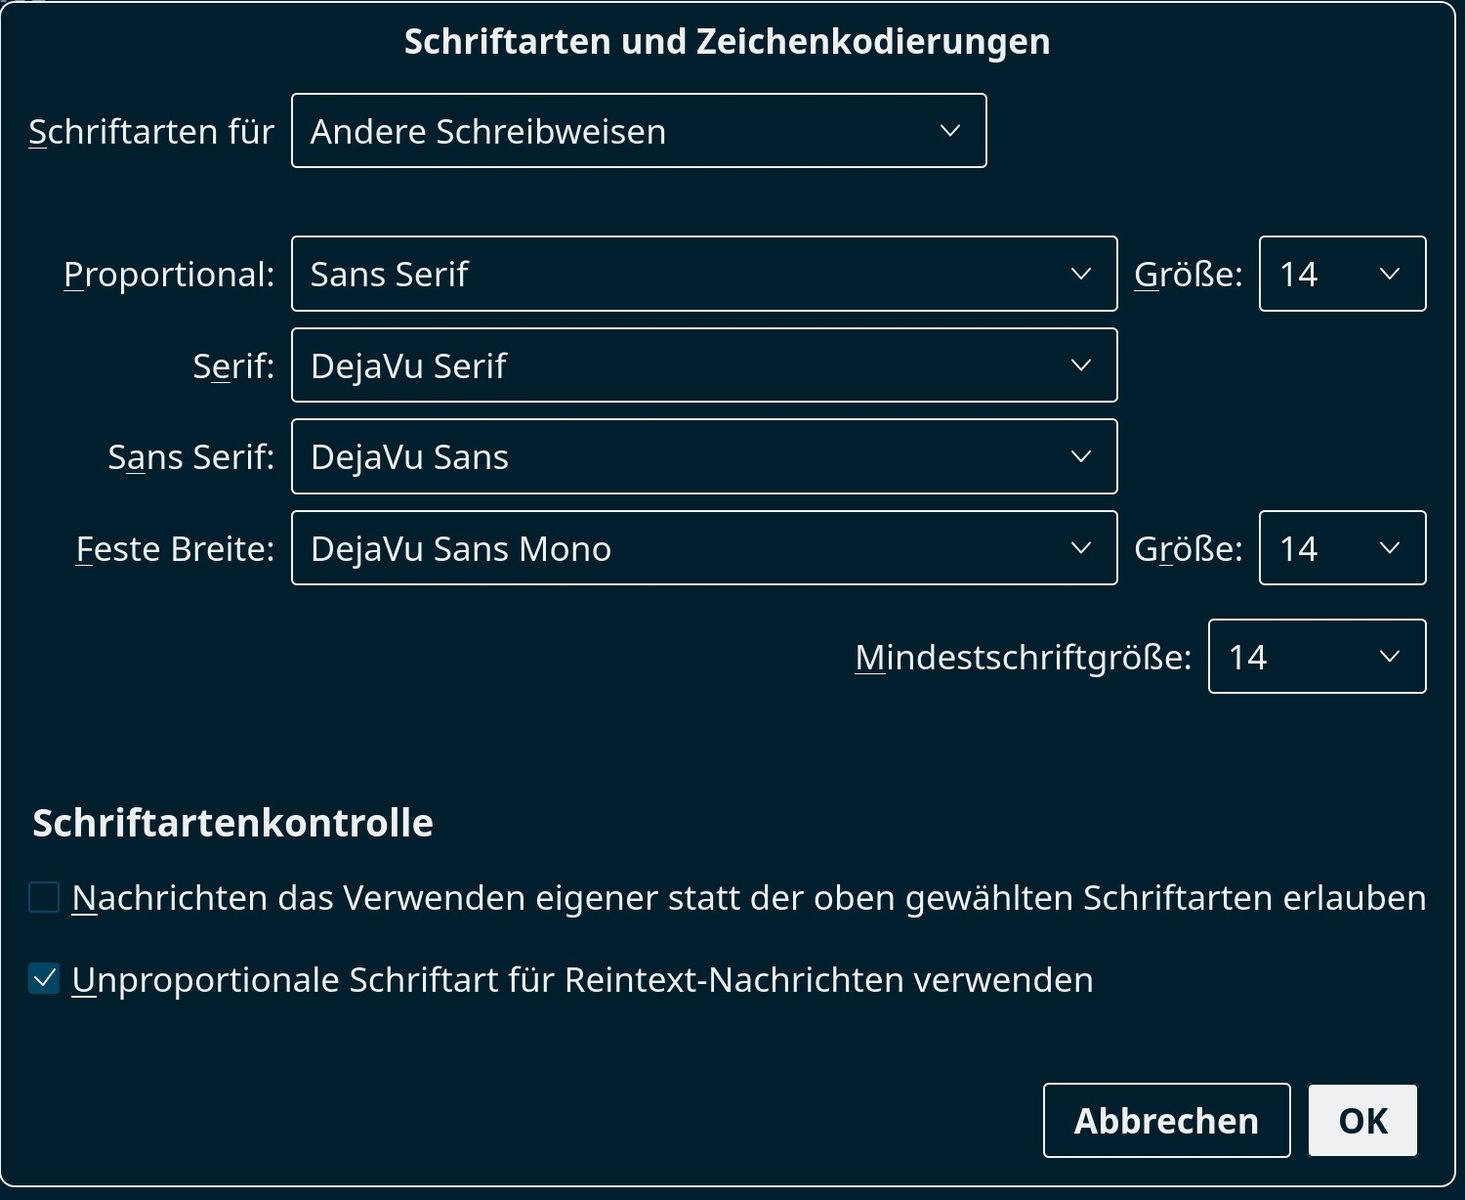Uncheck 'Unproportionale Schriftart für Reintext-Nachrichten' checkbox
Screen dimensions: 1465x1200
coord(44,979)
